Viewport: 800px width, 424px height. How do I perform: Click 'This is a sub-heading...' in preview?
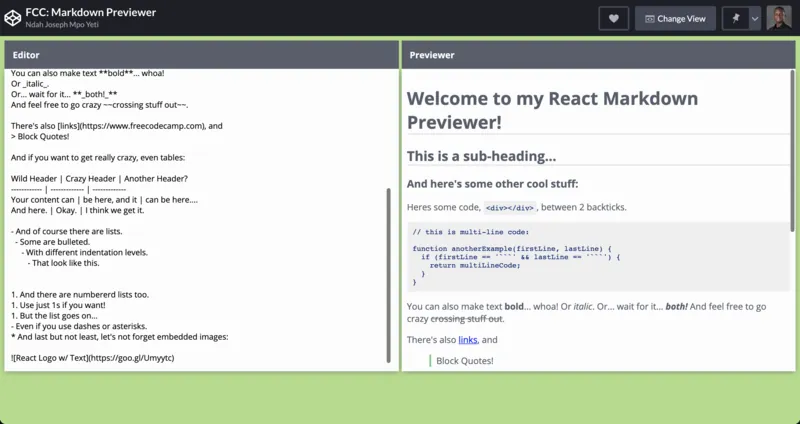coord(481,156)
